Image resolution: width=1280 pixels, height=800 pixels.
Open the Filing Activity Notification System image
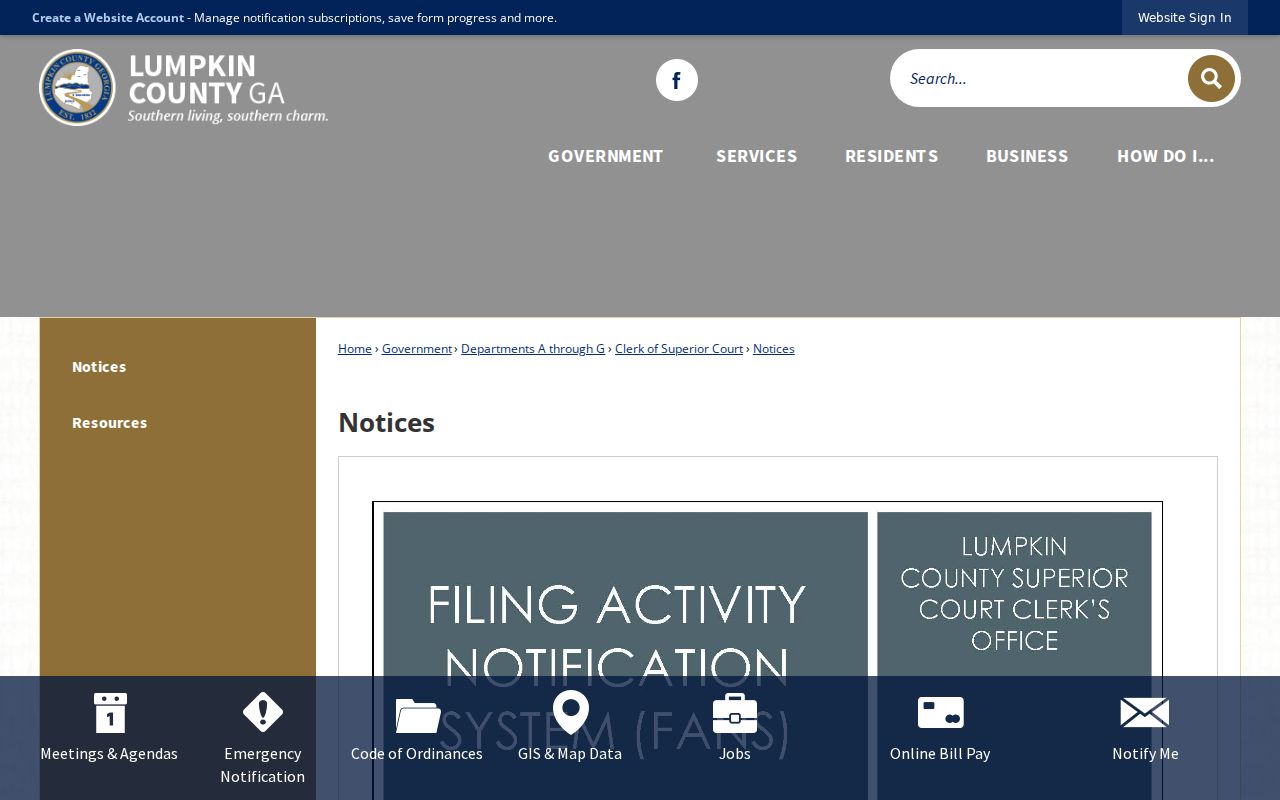767,650
